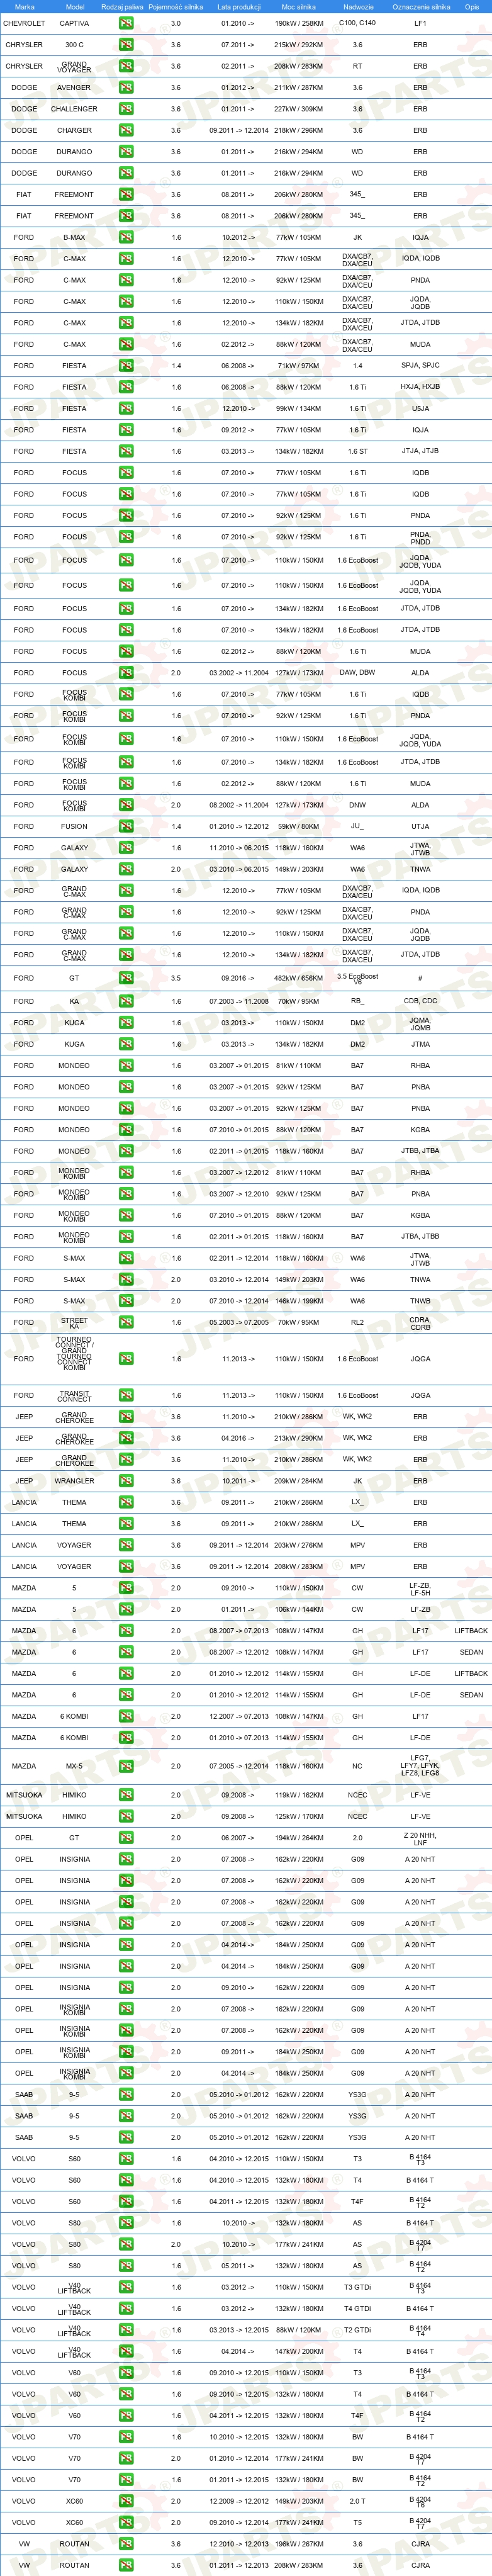Click fuel icon in Mazda MX-5 row
The image size is (492, 2576).
(126, 1767)
